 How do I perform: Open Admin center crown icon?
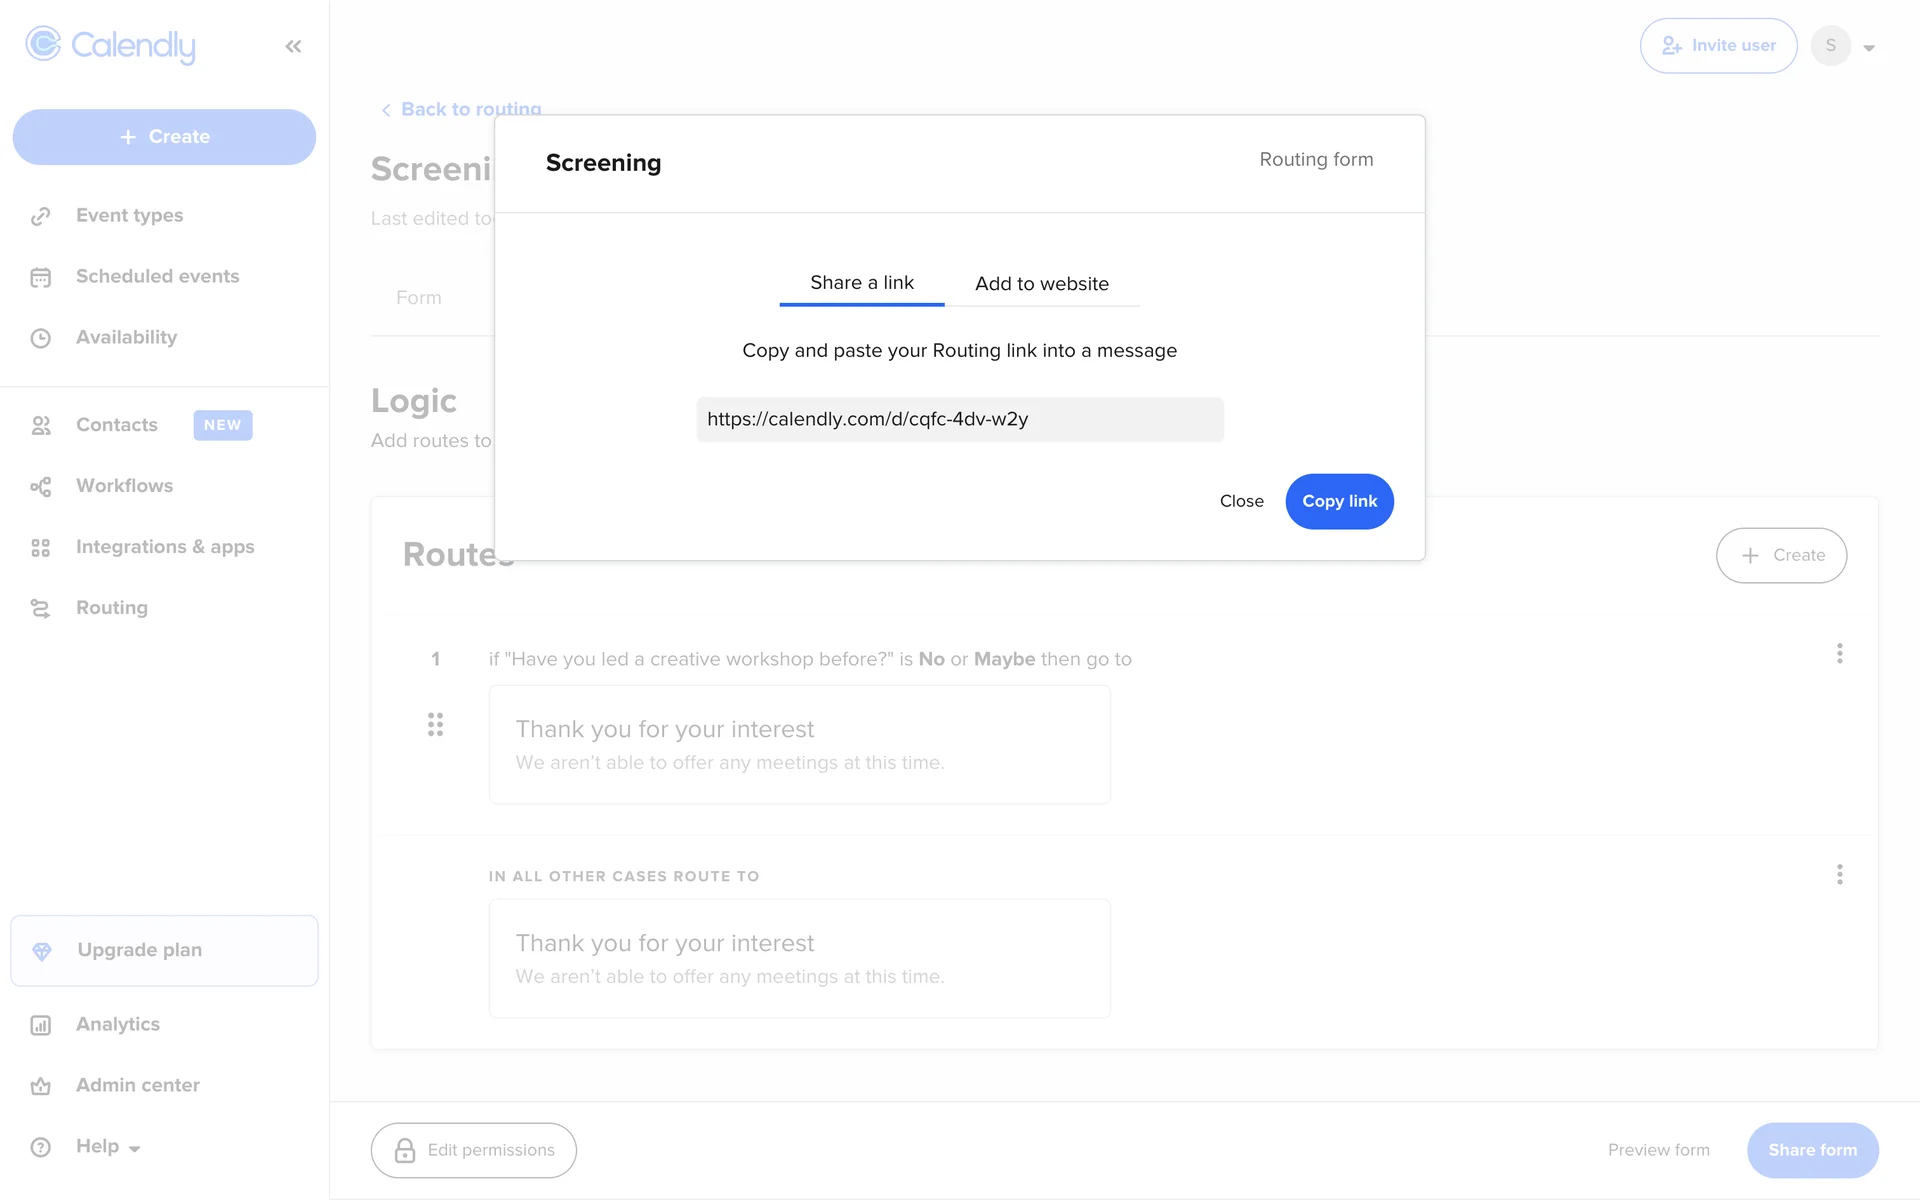[40, 1086]
